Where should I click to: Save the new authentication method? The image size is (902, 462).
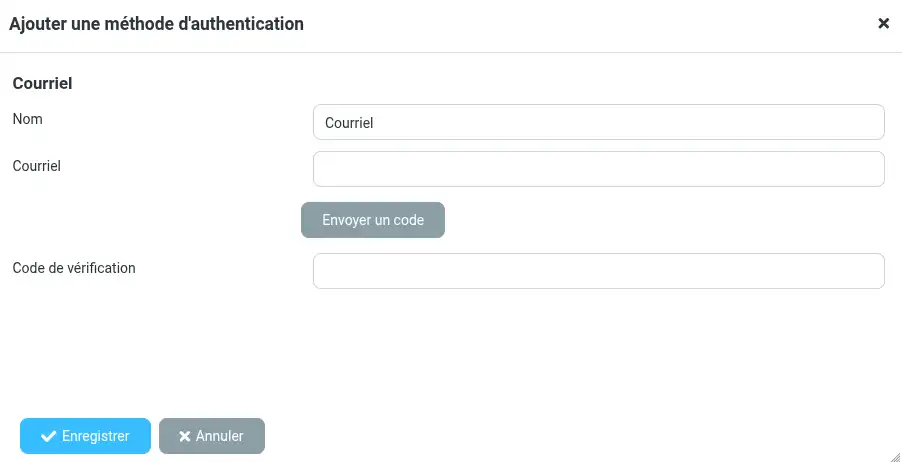(85, 436)
